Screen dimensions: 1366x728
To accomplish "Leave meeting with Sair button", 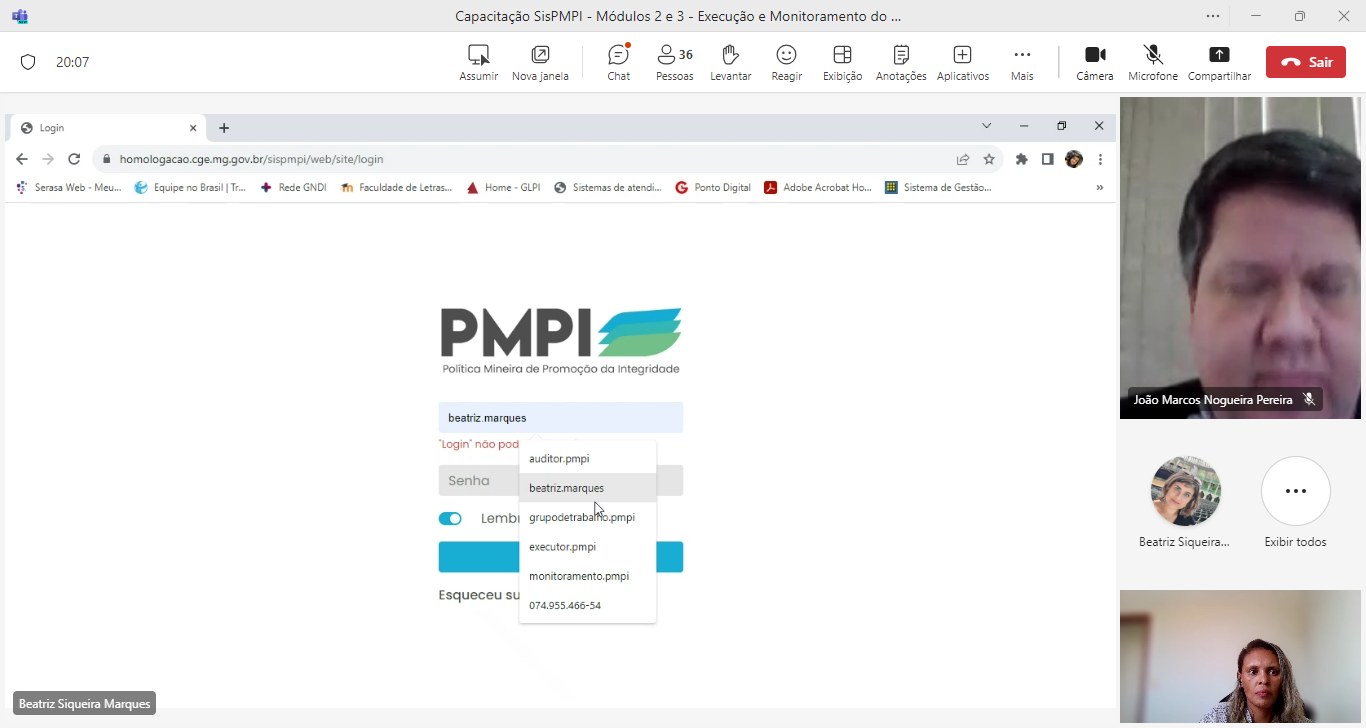I will tap(1306, 62).
